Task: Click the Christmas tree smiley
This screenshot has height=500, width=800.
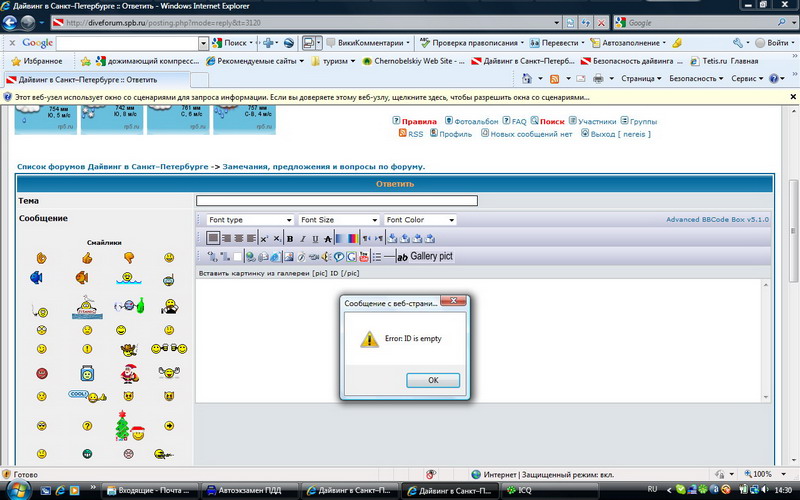Action: click(121, 426)
